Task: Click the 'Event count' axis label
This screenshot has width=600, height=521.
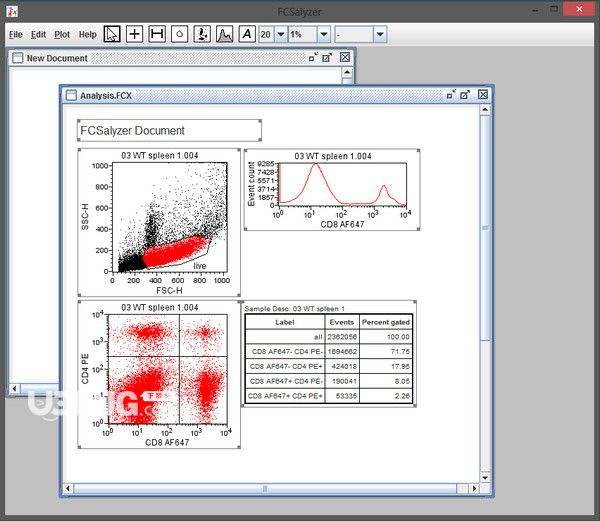Action: pyautogui.click(x=251, y=184)
